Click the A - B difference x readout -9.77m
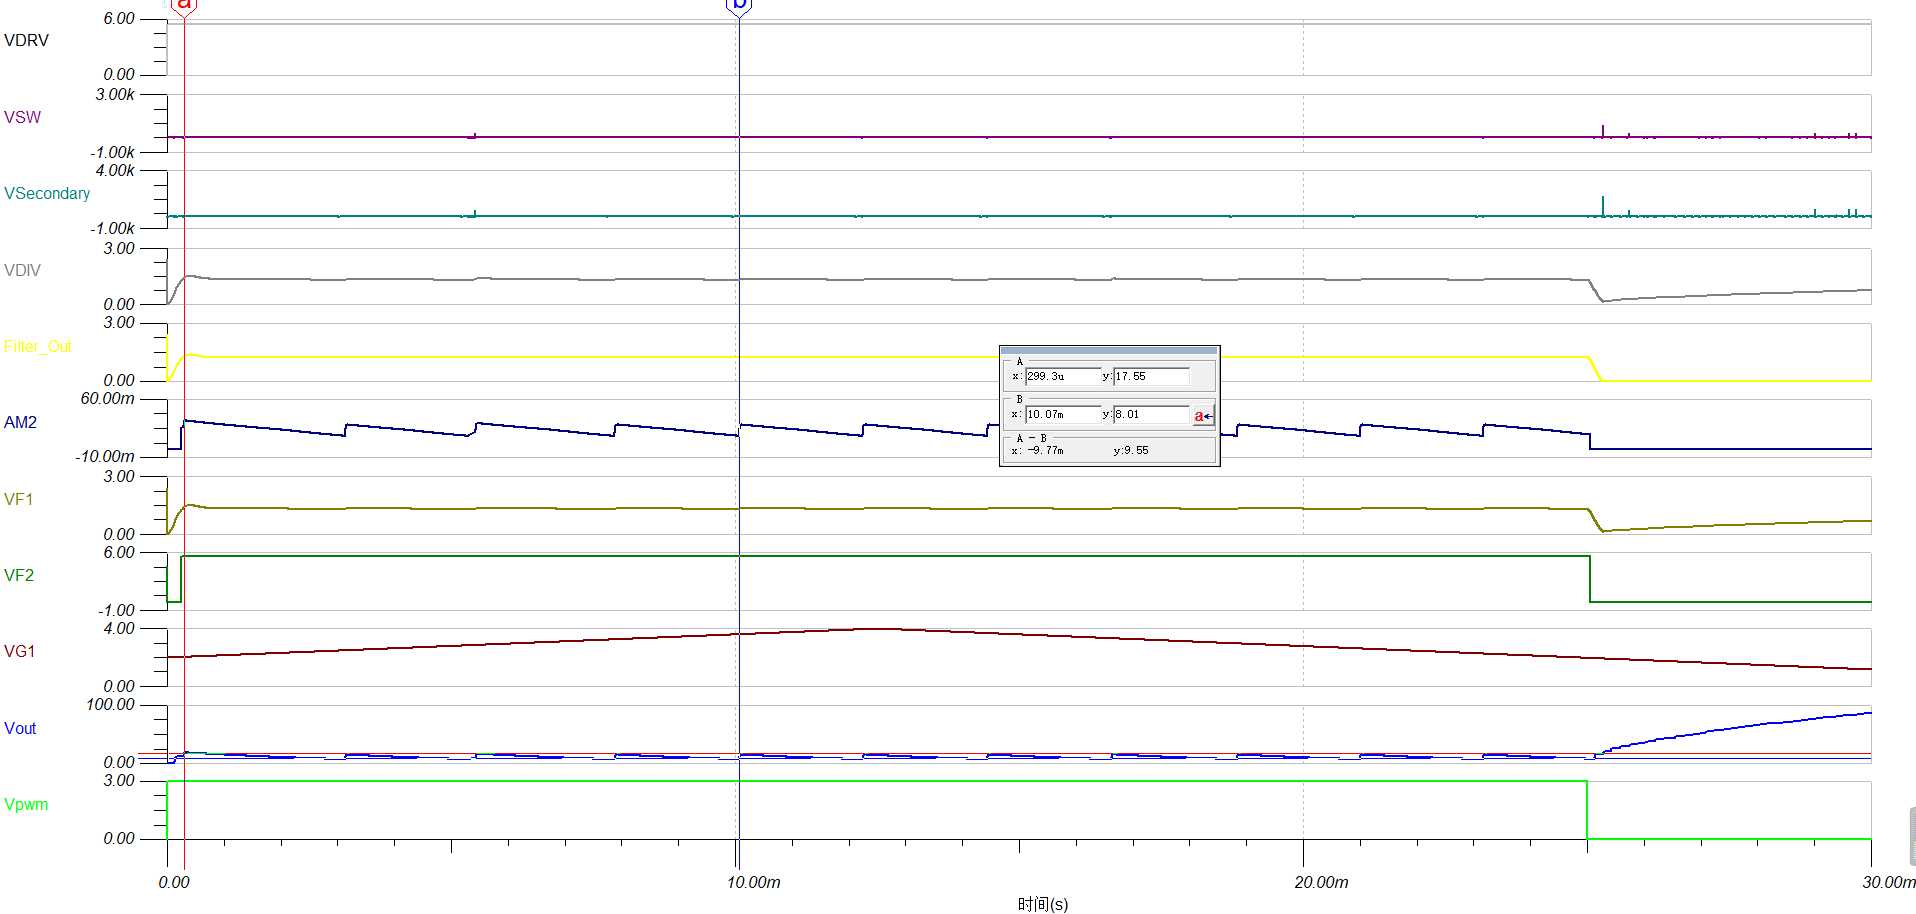Image resolution: width=1916 pixels, height=914 pixels. point(1045,451)
